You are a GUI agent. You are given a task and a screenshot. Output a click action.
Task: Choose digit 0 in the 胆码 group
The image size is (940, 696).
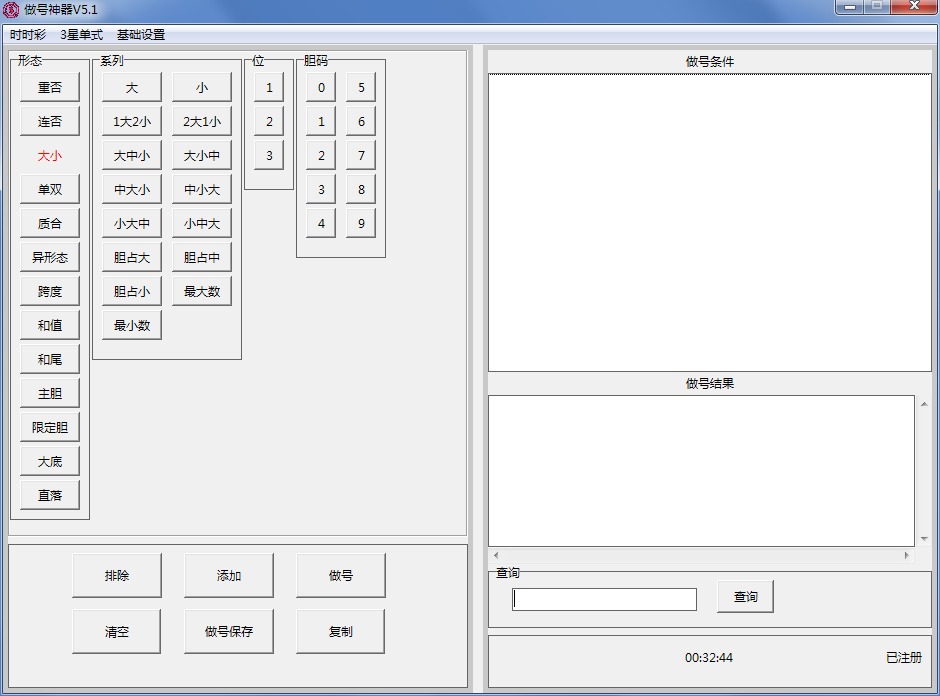(321, 88)
